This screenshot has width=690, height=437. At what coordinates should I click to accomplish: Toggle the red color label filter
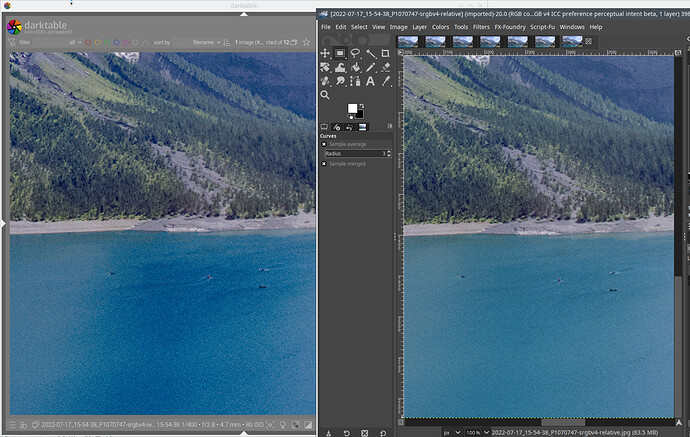(x=87, y=42)
